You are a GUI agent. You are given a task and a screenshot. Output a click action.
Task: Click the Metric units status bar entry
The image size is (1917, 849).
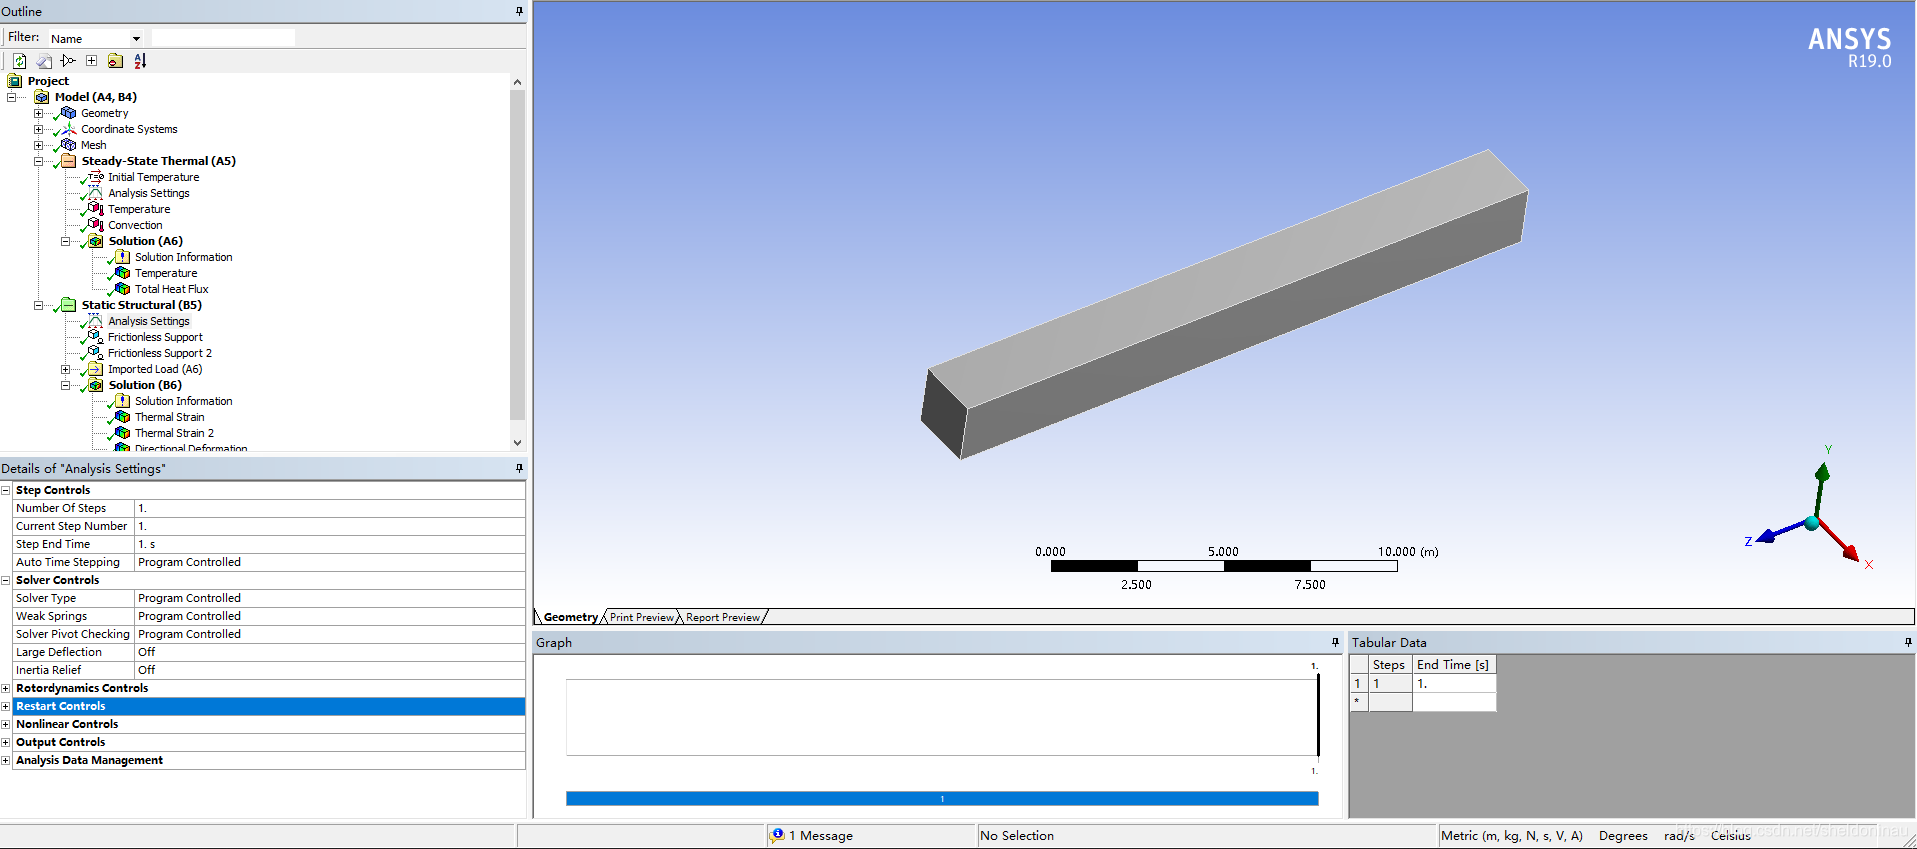1511,836
